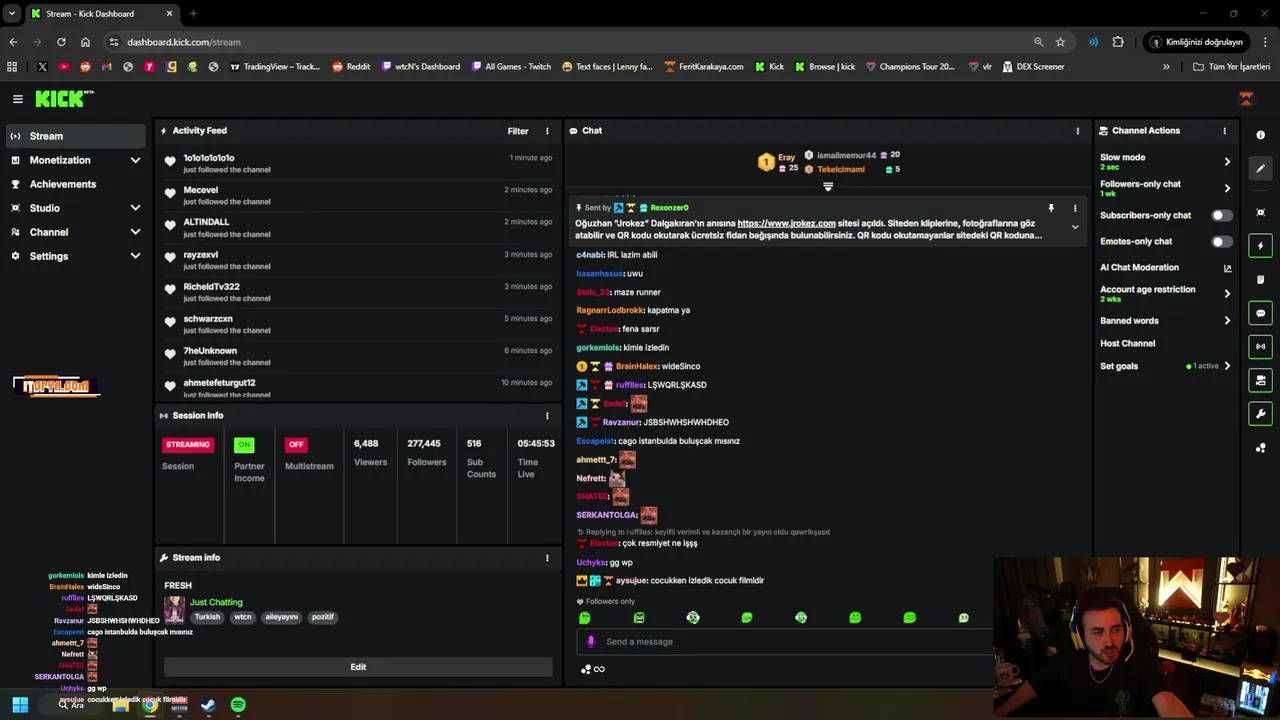Open the YouTube bookmark icon
The image size is (1280, 720).
click(x=64, y=67)
